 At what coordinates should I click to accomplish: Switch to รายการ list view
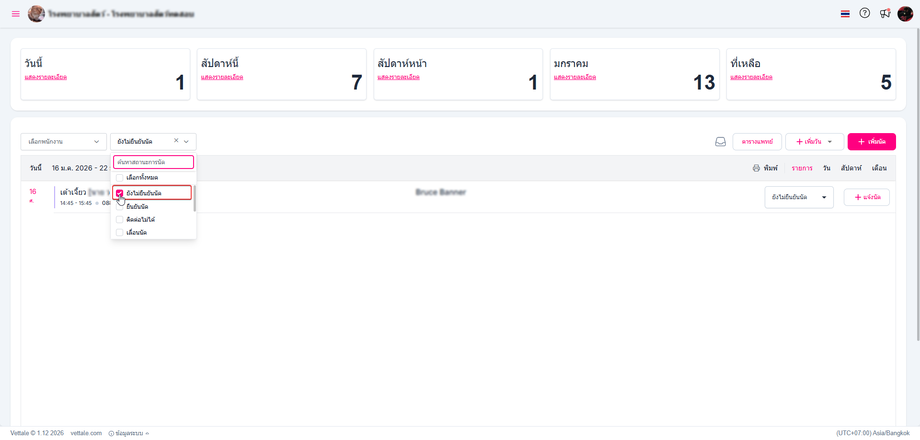coord(802,168)
